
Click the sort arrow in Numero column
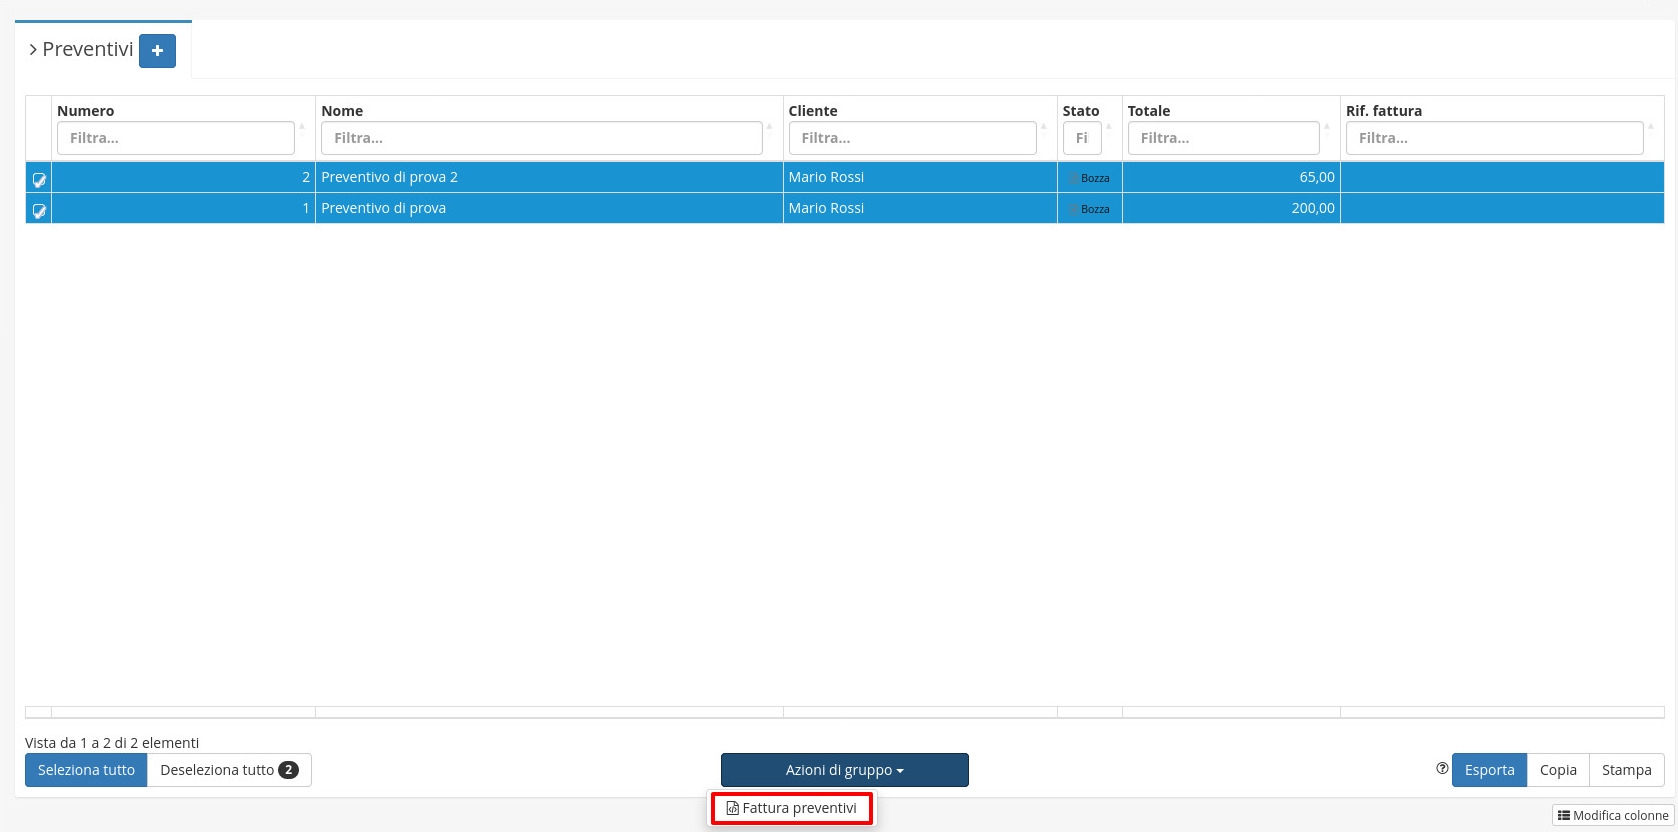pos(302,126)
